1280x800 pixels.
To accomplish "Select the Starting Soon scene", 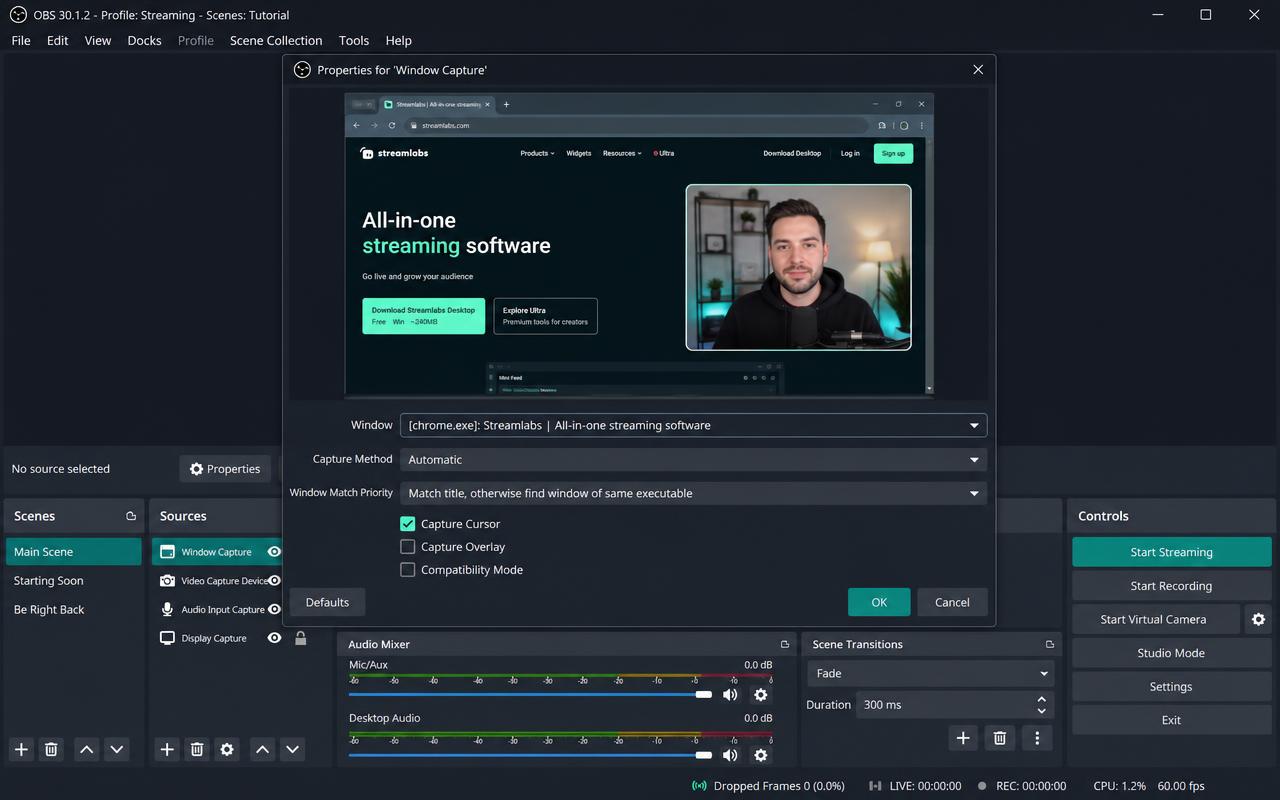I will pos(73,581).
